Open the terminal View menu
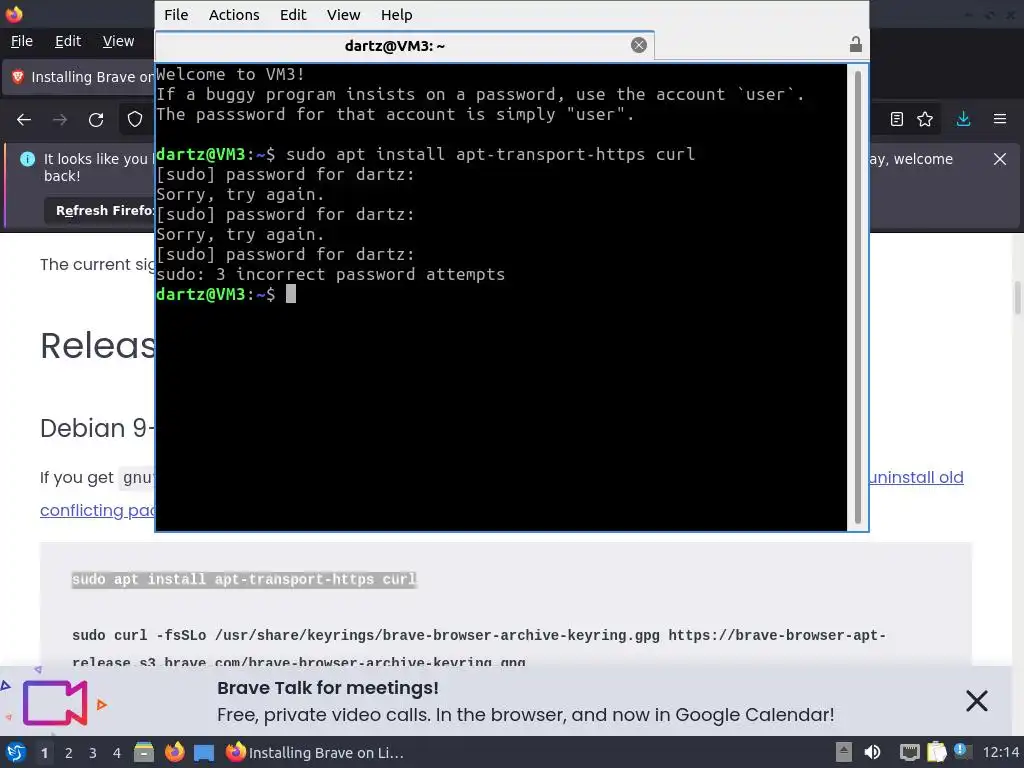The width and height of the screenshot is (1024, 768). tap(344, 15)
